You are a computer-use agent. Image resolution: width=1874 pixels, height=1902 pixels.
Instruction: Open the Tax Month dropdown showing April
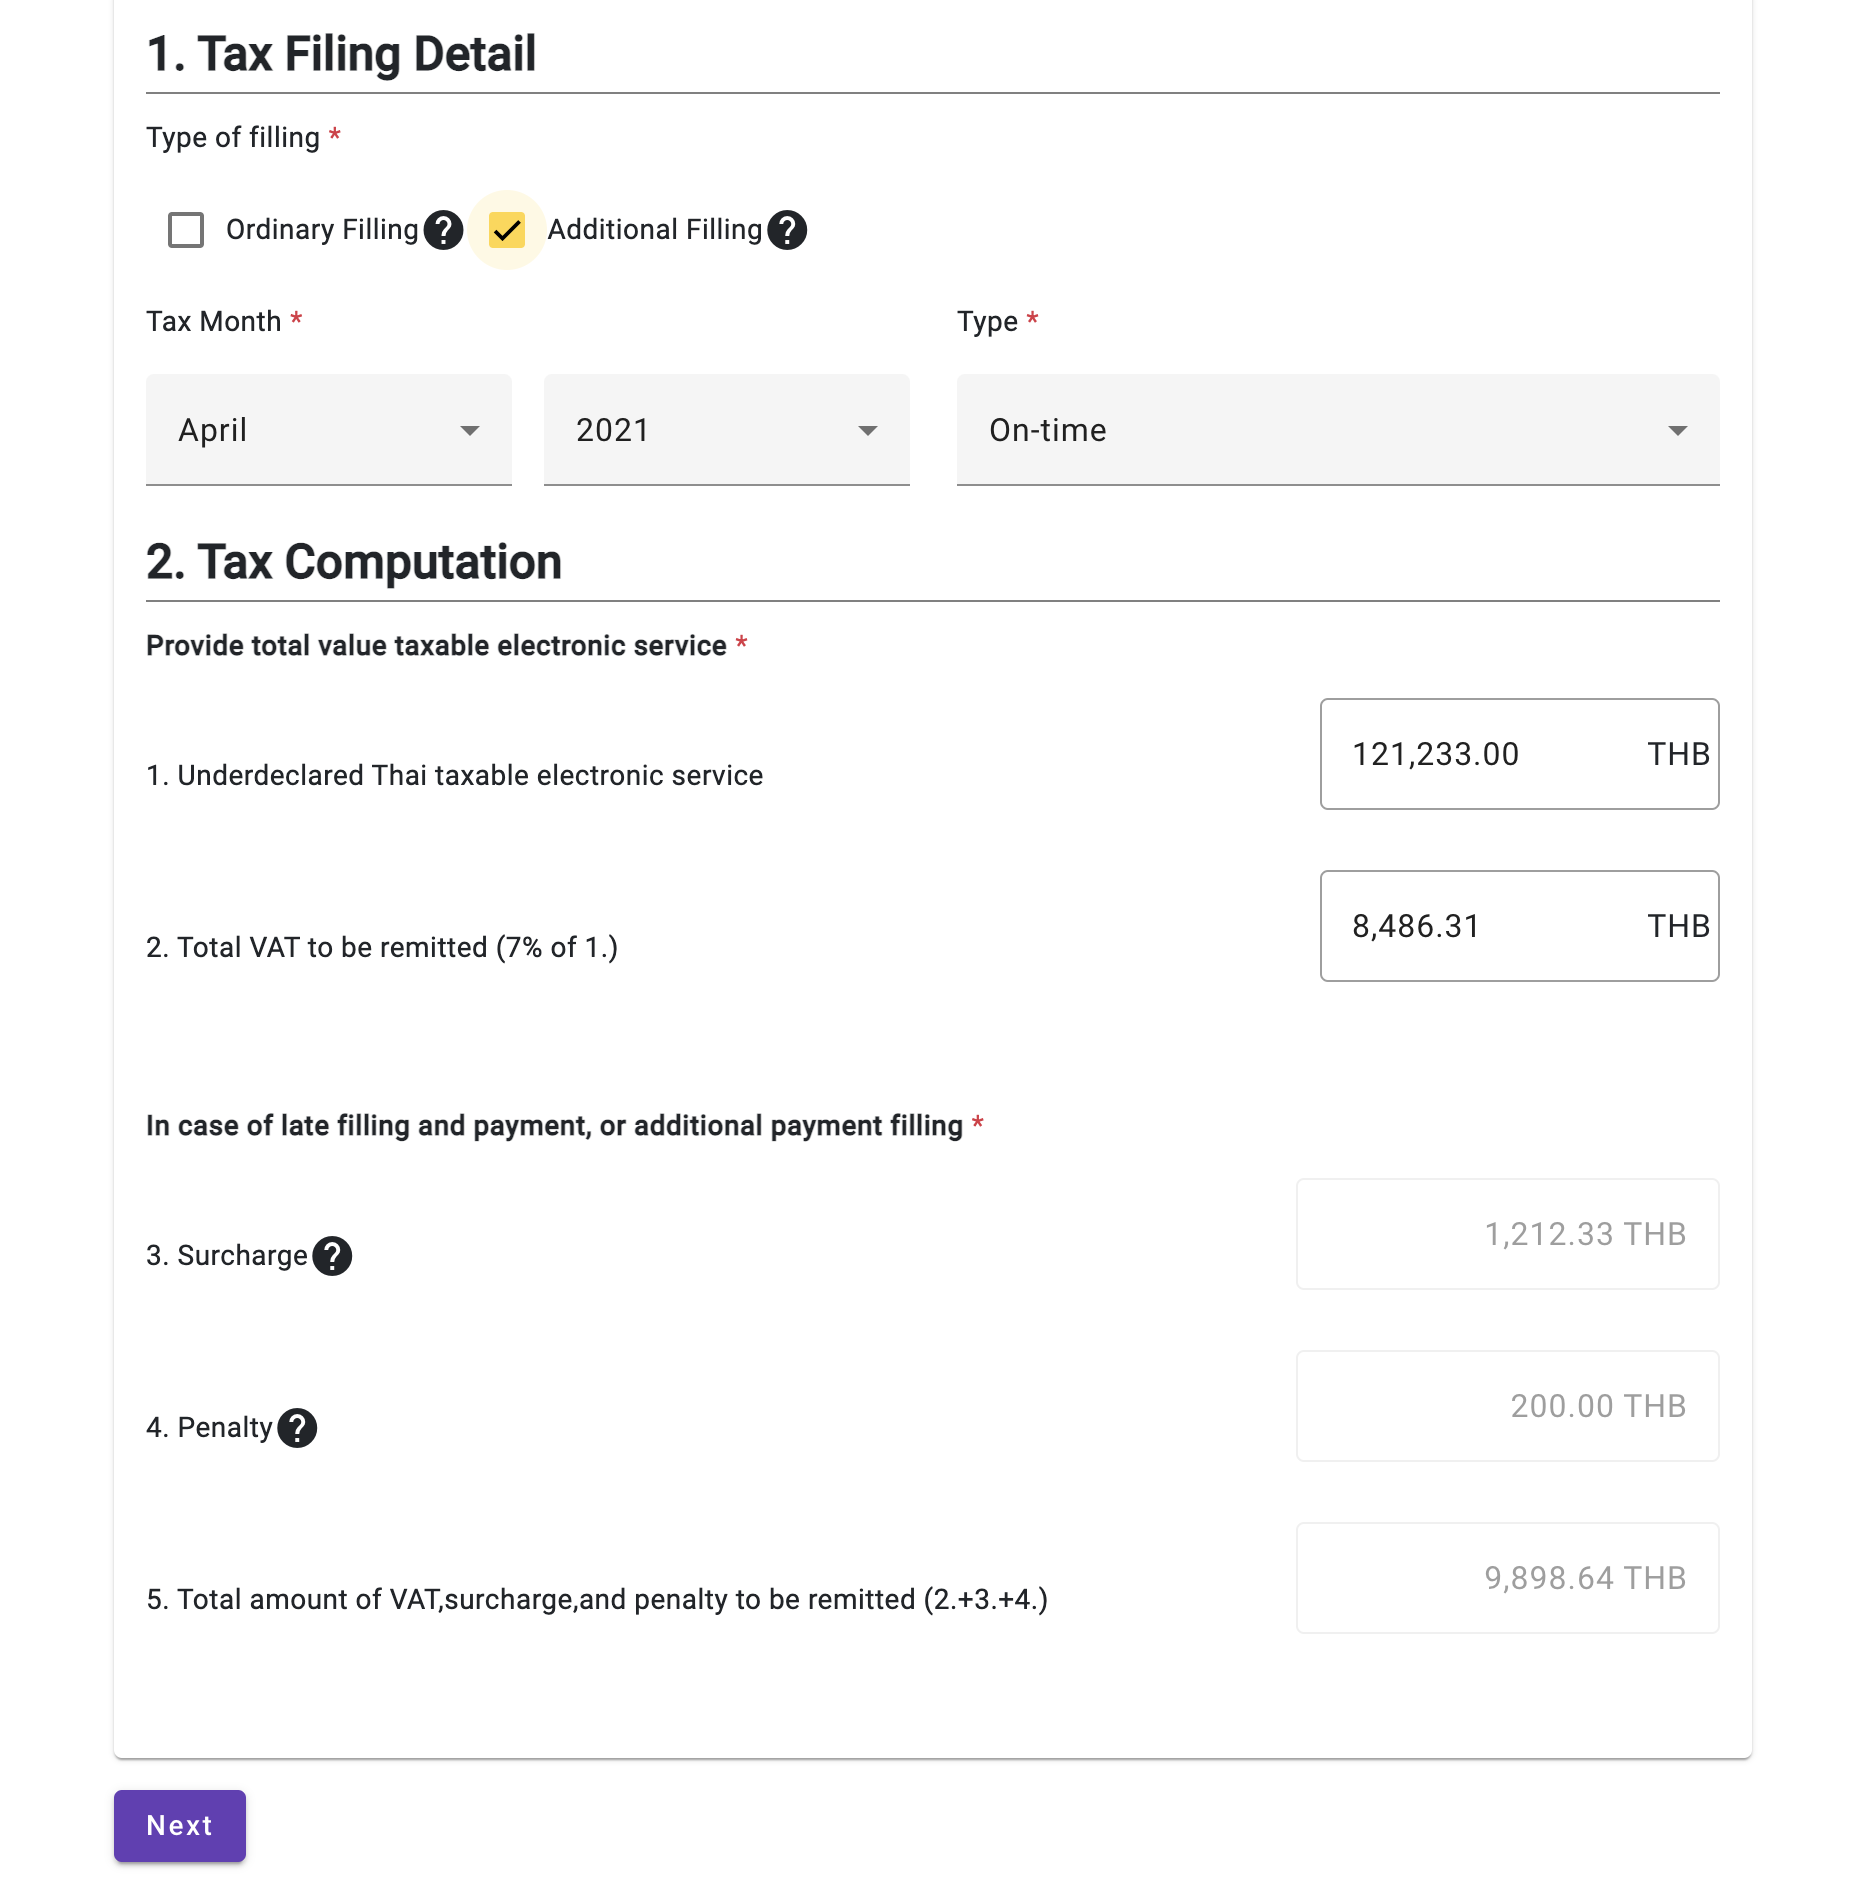(x=328, y=430)
